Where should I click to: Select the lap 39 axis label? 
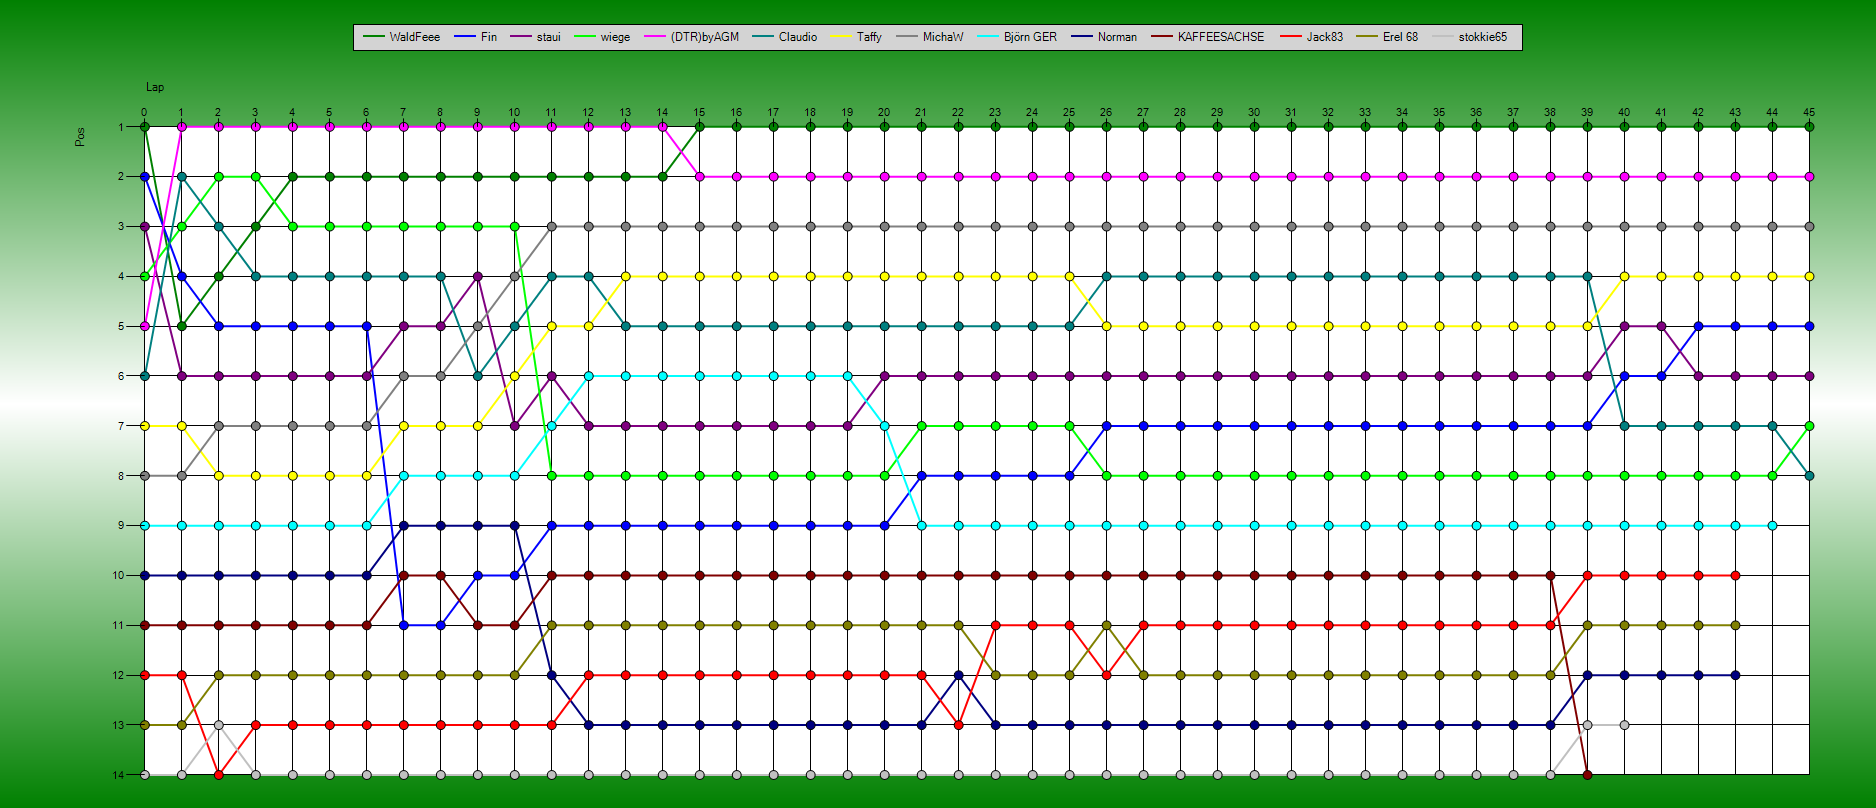1587,113
